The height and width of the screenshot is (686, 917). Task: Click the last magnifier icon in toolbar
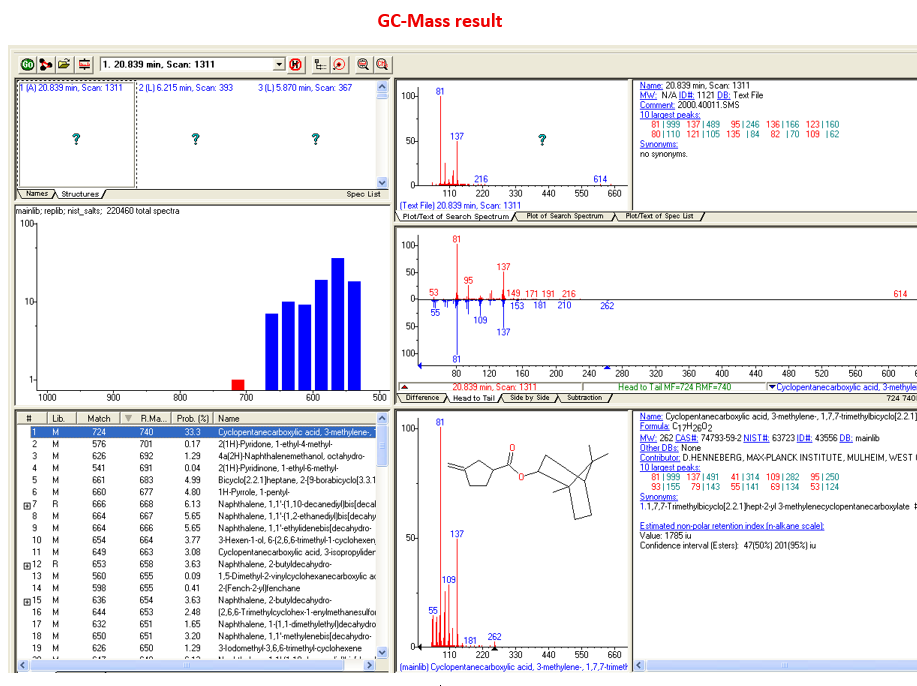(381, 64)
